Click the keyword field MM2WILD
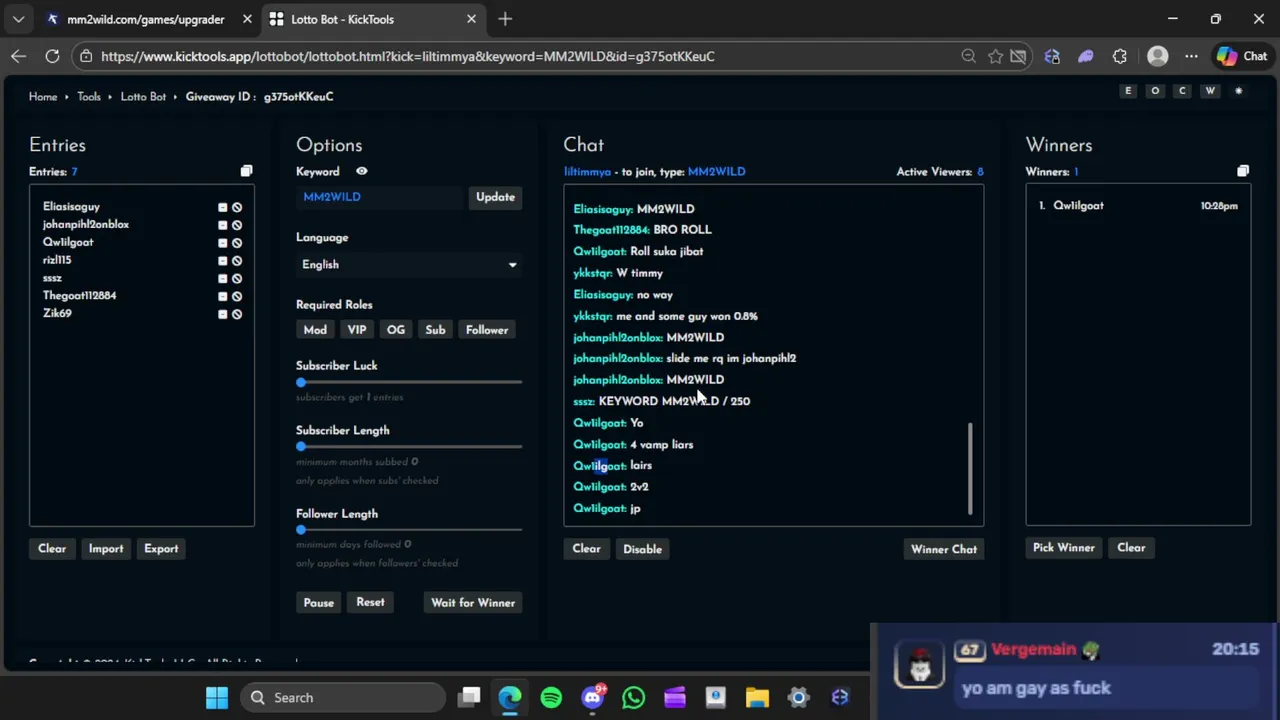 tap(380, 197)
